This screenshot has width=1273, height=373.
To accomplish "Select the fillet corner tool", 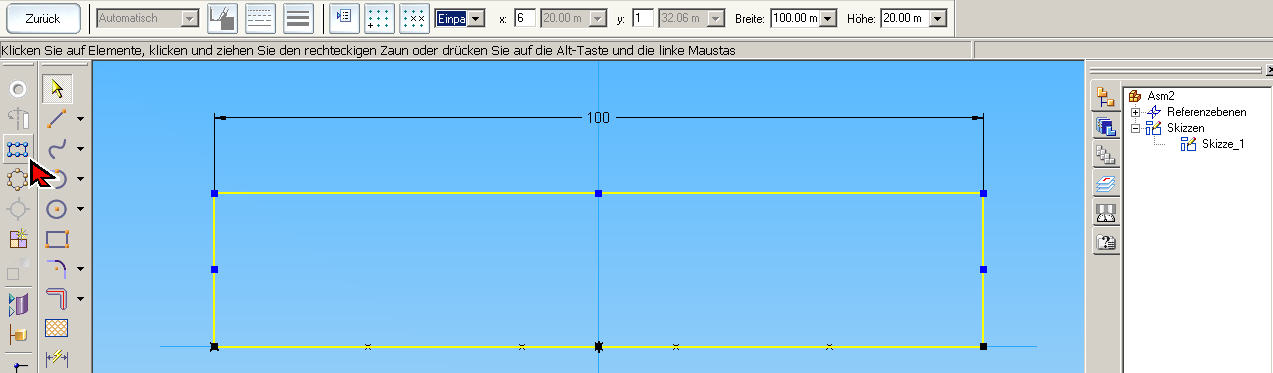I will 57,269.
